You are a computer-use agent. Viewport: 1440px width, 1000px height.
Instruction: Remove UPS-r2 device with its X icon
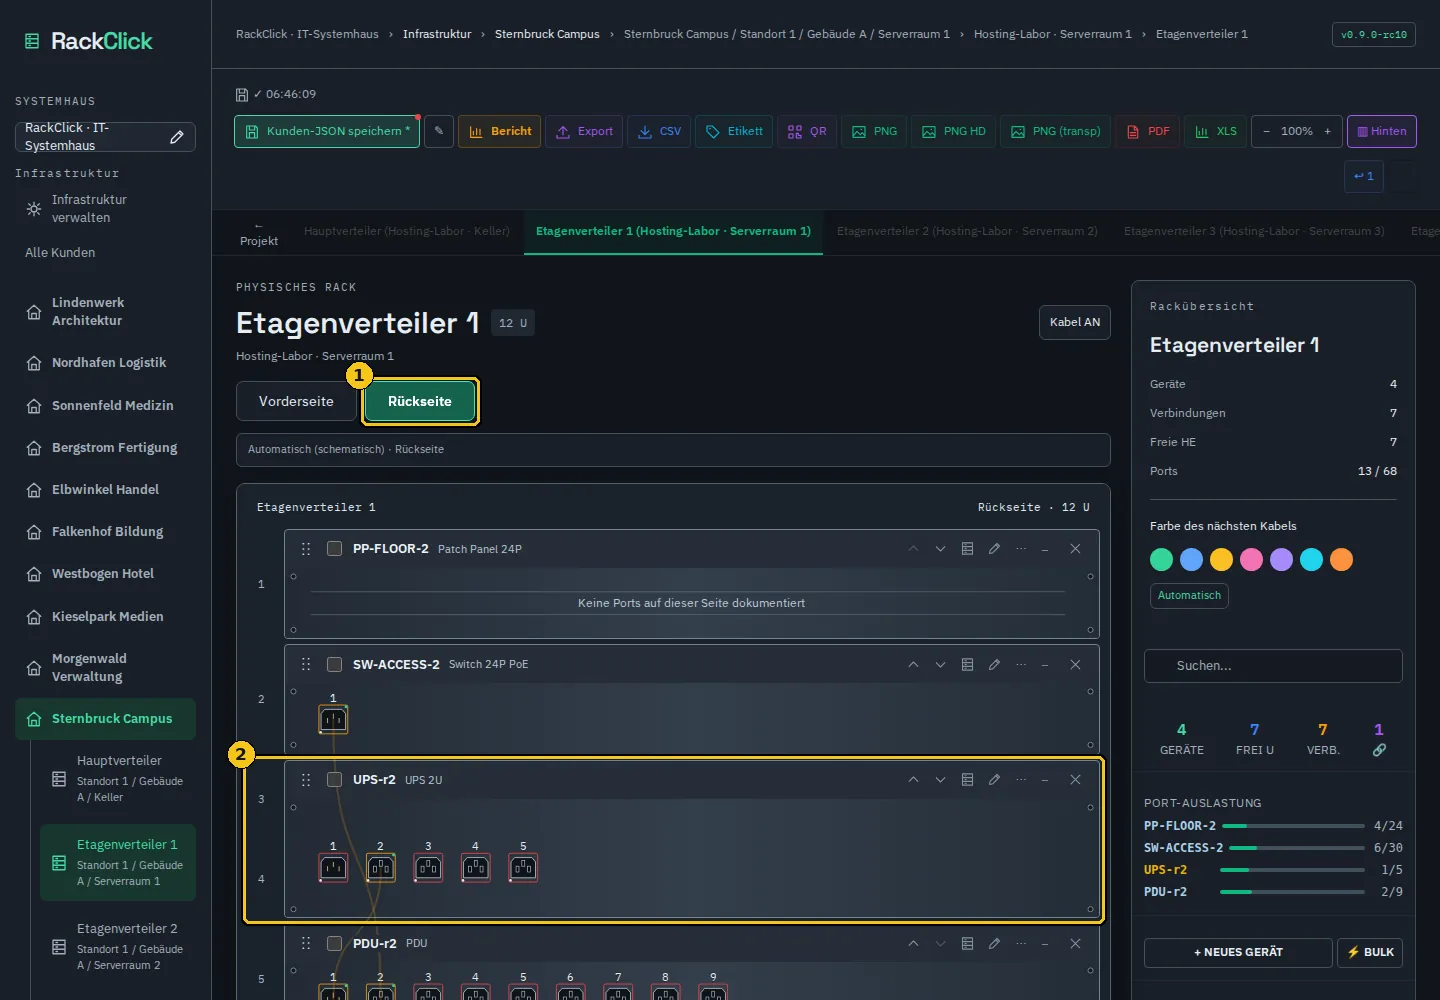point(1075,780)
